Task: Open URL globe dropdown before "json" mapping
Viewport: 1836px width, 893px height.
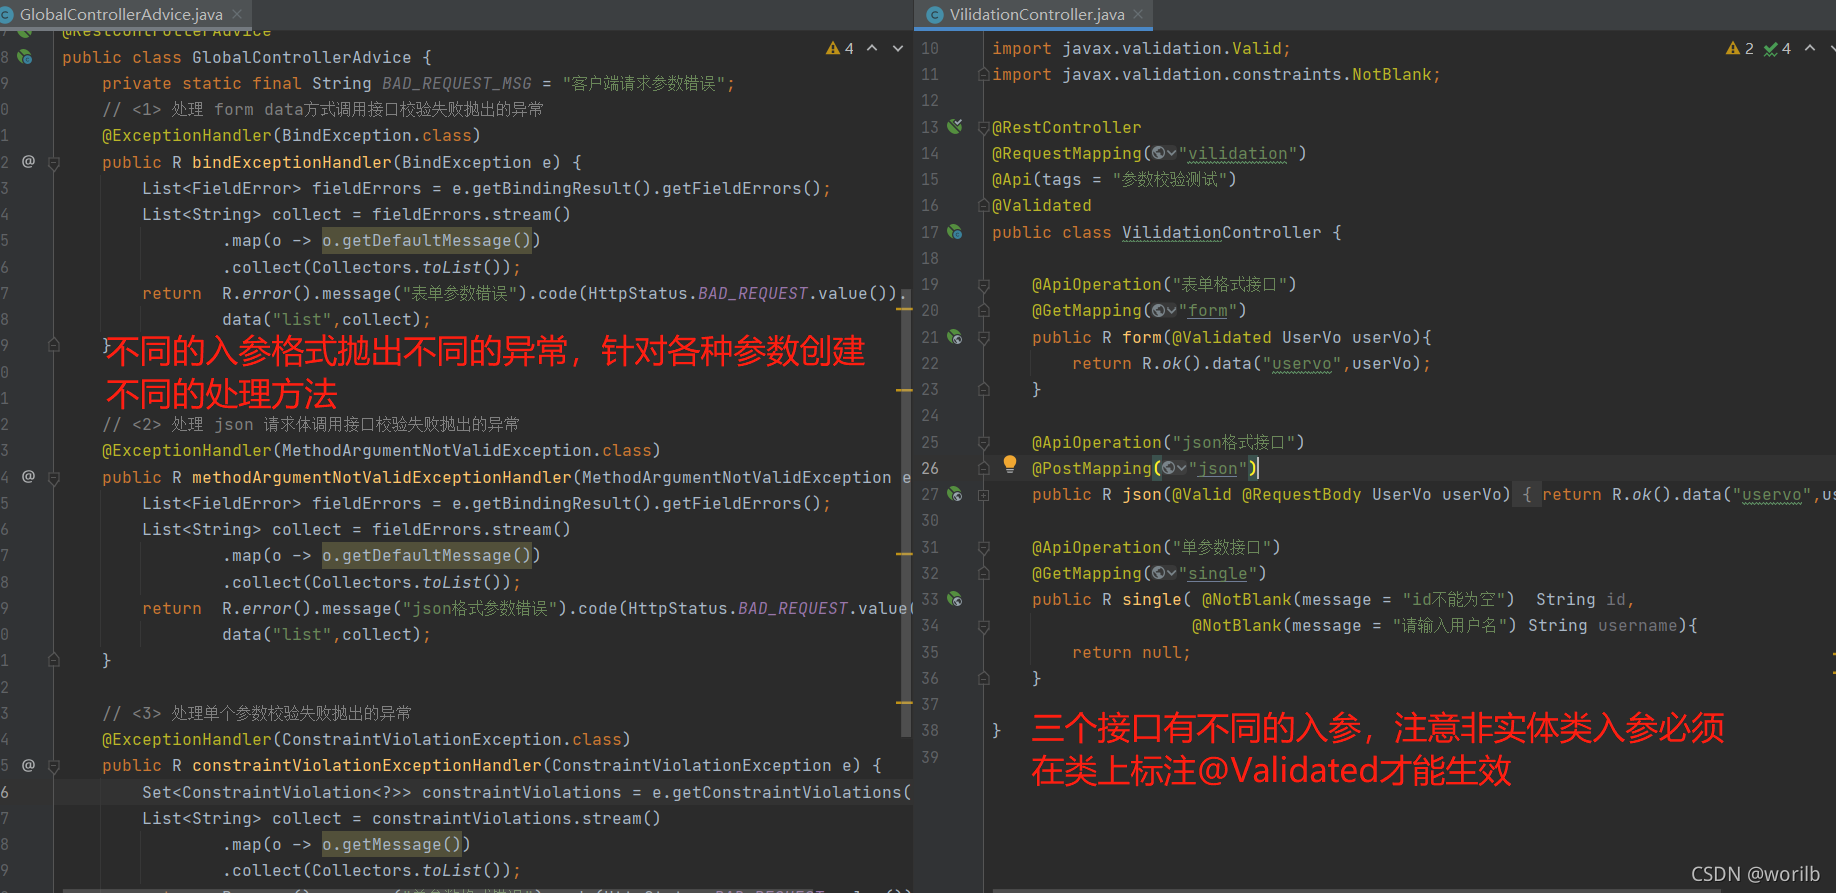Action: pyautogui.click(x=1174, y=468)
